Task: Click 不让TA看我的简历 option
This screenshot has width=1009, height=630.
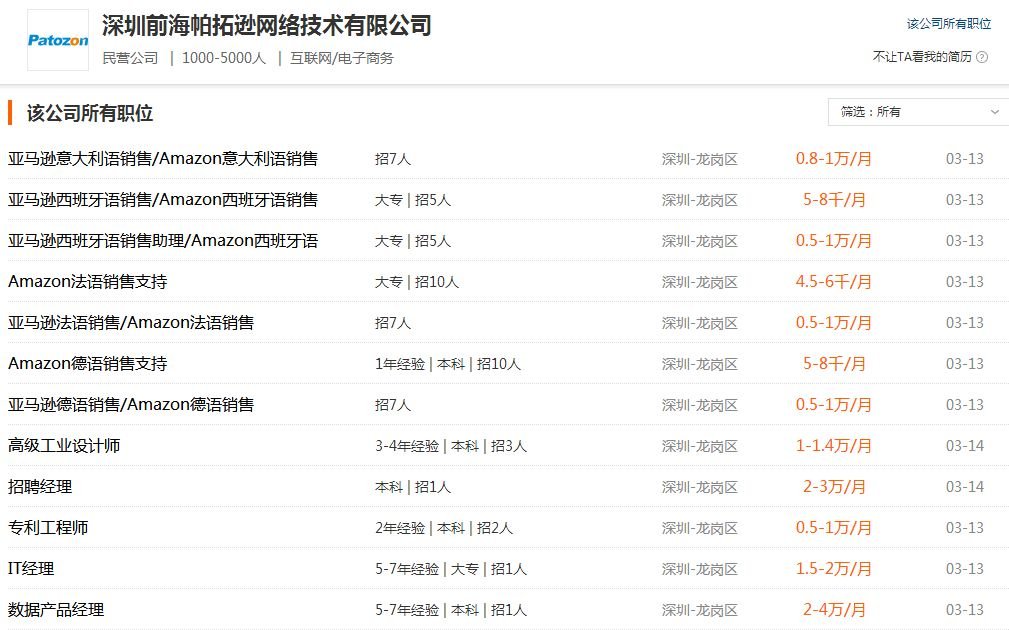Action: 922,57
